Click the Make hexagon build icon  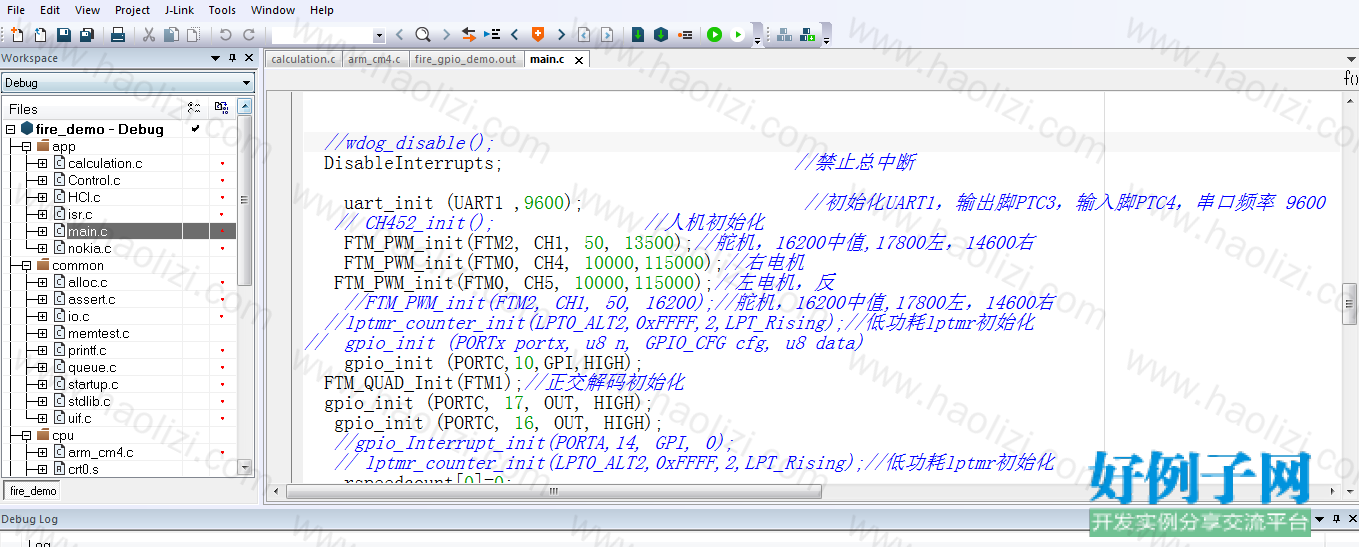[661, 35]
